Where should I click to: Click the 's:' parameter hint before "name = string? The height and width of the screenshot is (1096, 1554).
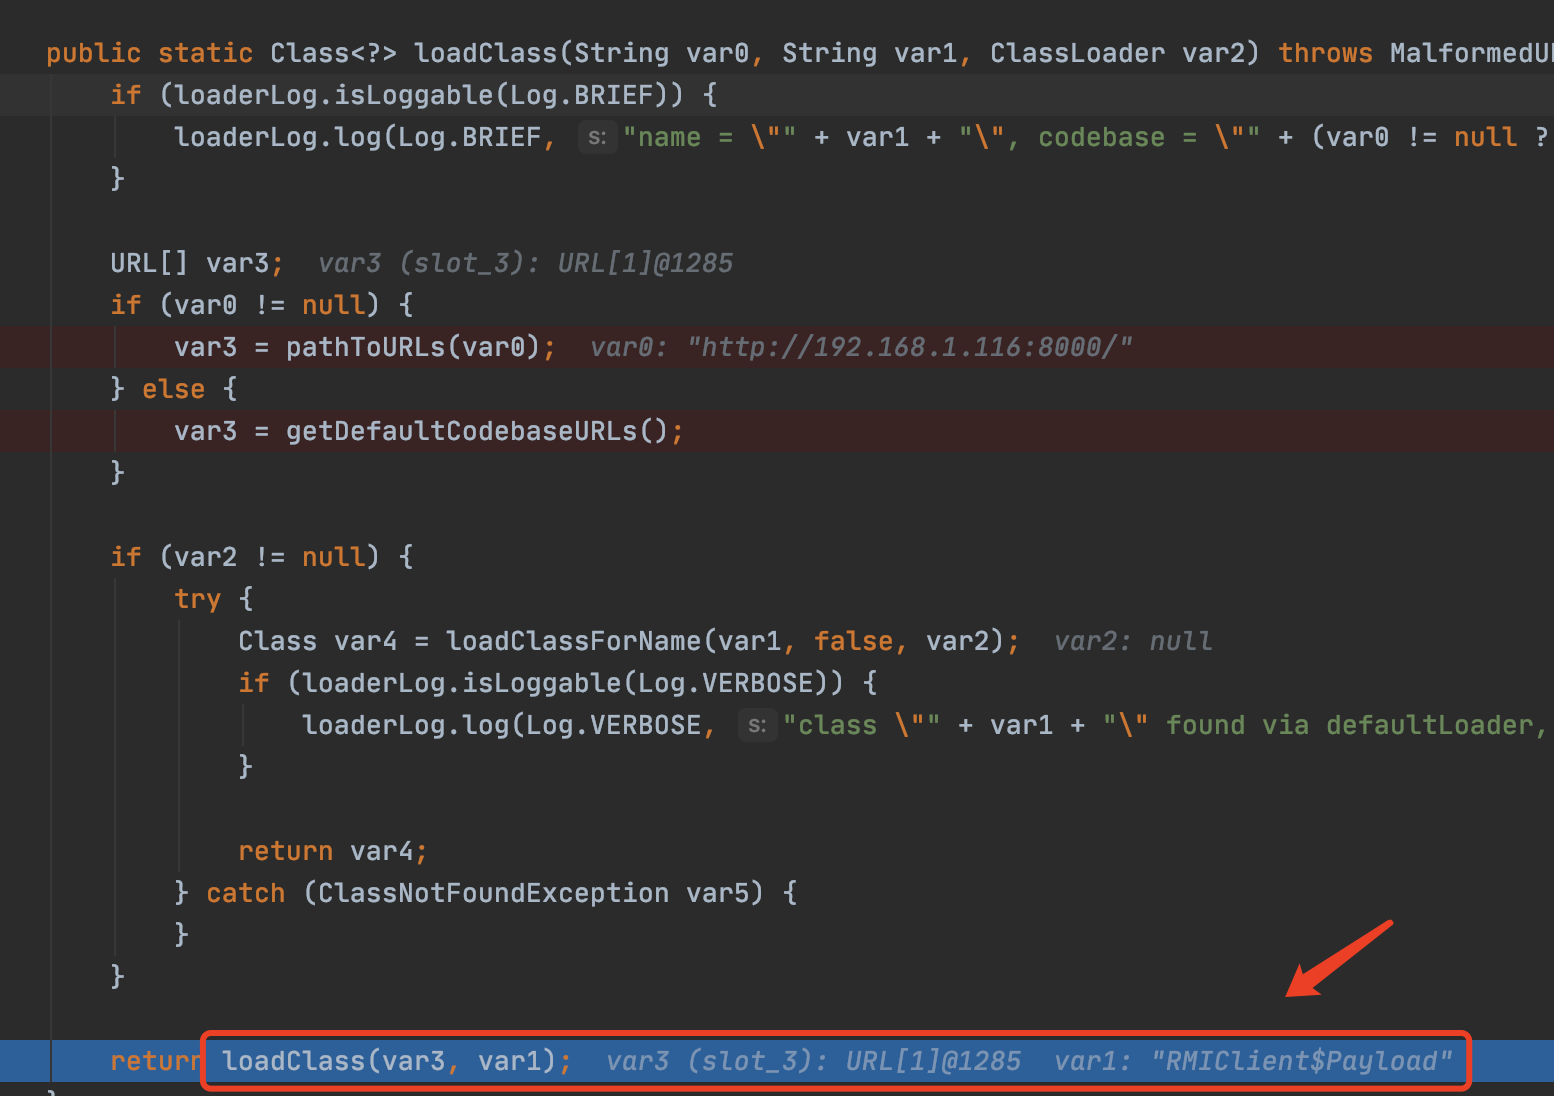[x=597, y=137]
